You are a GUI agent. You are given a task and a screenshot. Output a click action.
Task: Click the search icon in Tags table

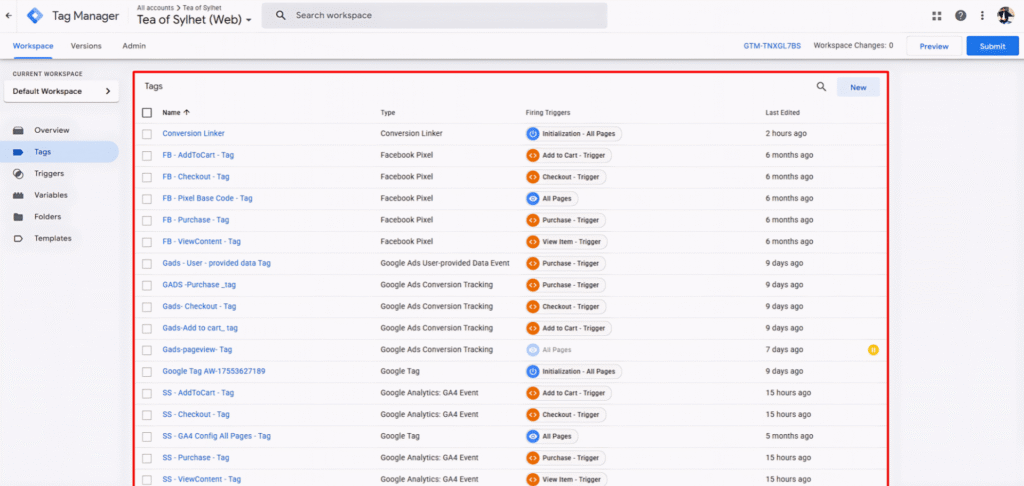click(821, 88)
